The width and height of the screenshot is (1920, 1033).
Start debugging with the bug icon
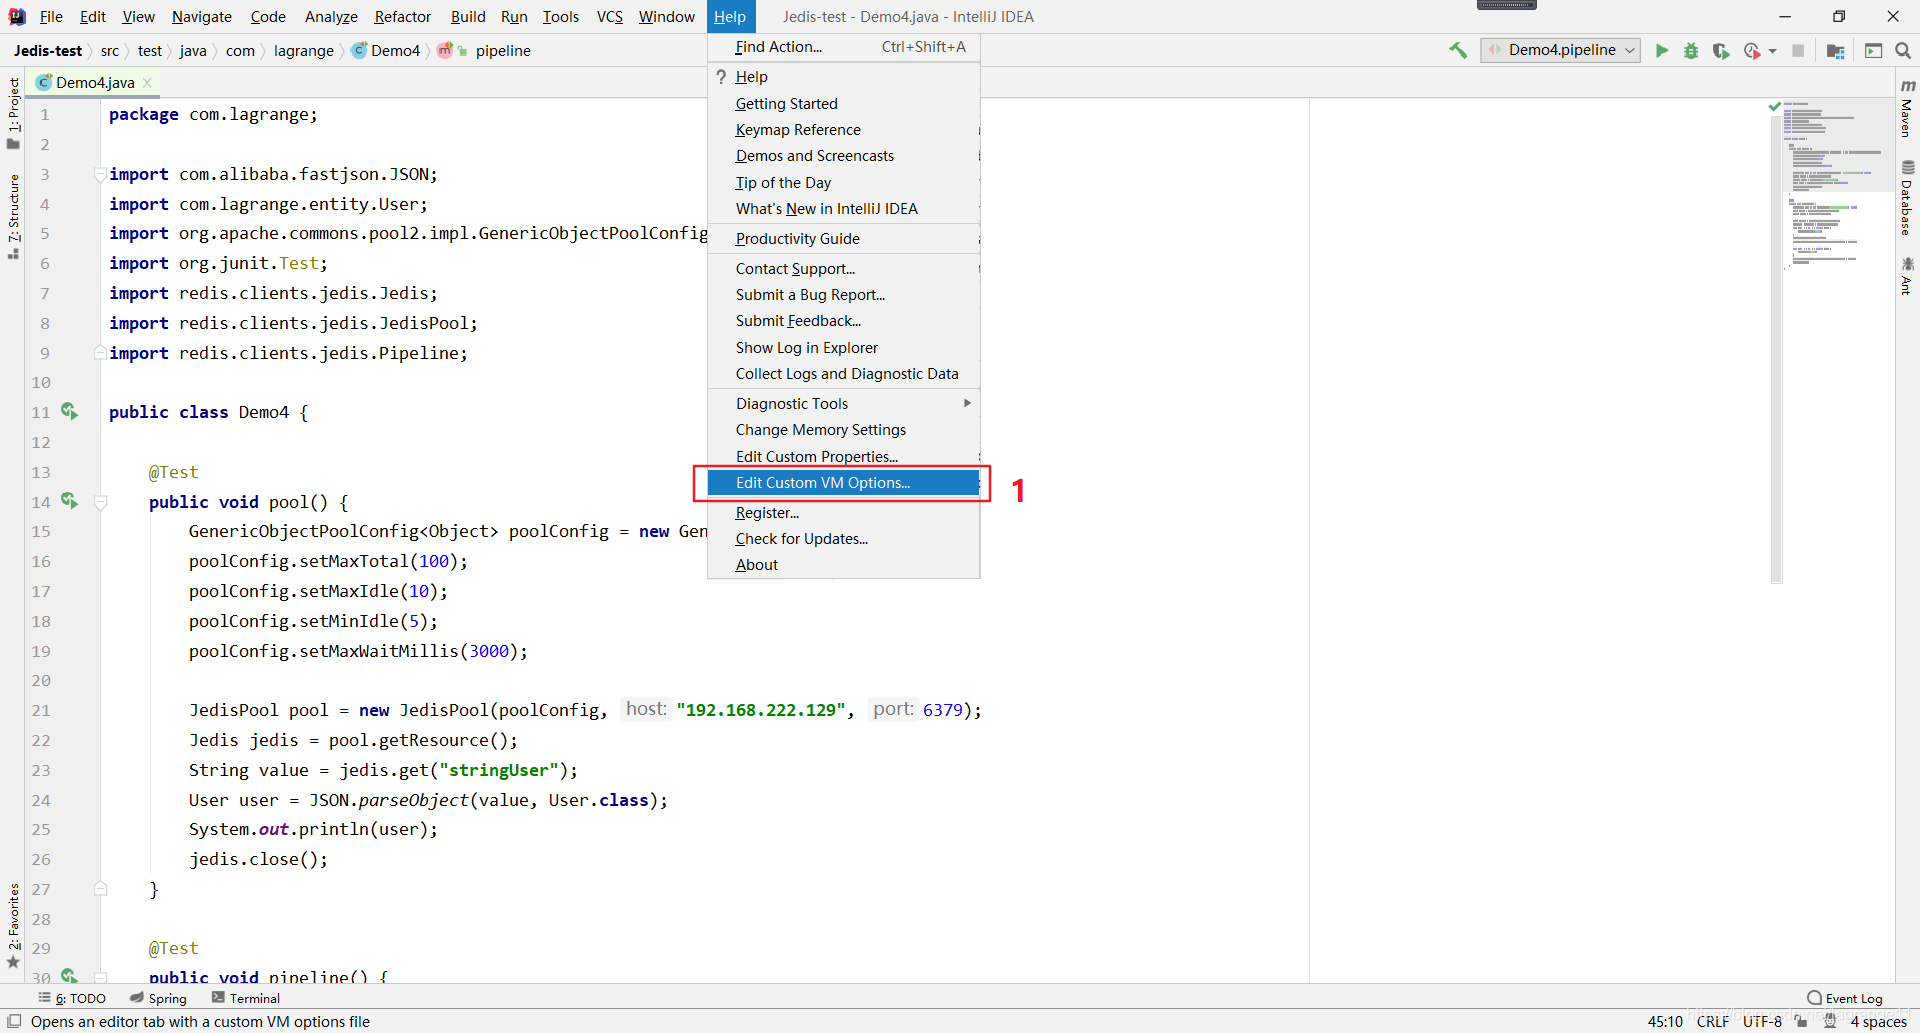pos(1691,50)
